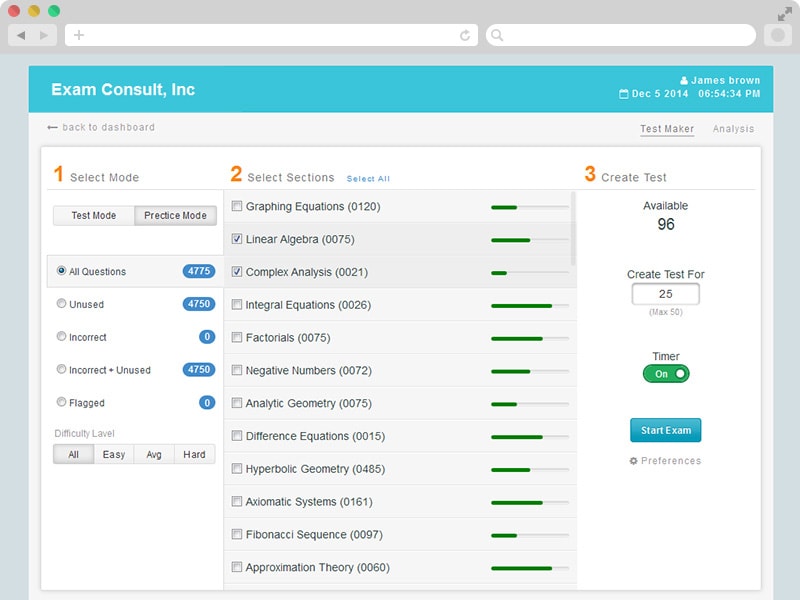The width and height of the screenshot is (800, 600).
Task: Uncheck the Linear Algebra checkbox
Action: click(237, 239)
